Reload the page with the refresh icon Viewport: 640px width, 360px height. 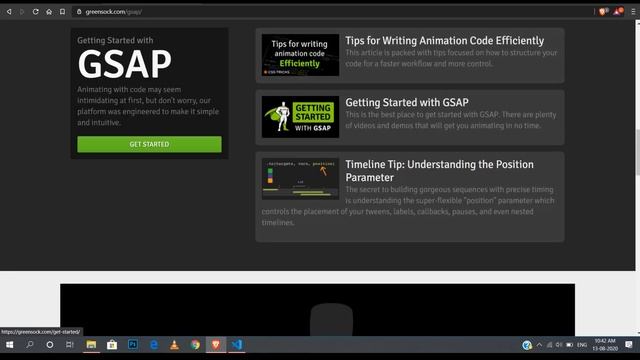coord(36,12)
